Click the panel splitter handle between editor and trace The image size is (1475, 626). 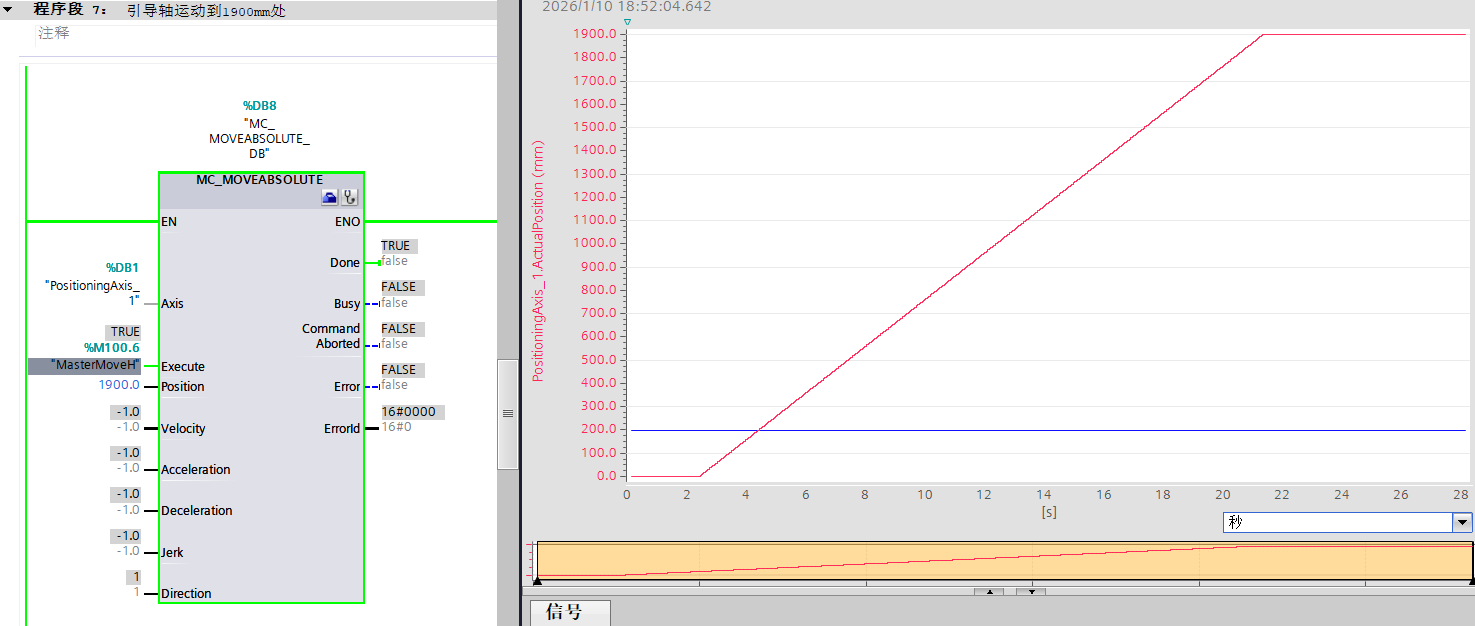[x=508, y=411]
